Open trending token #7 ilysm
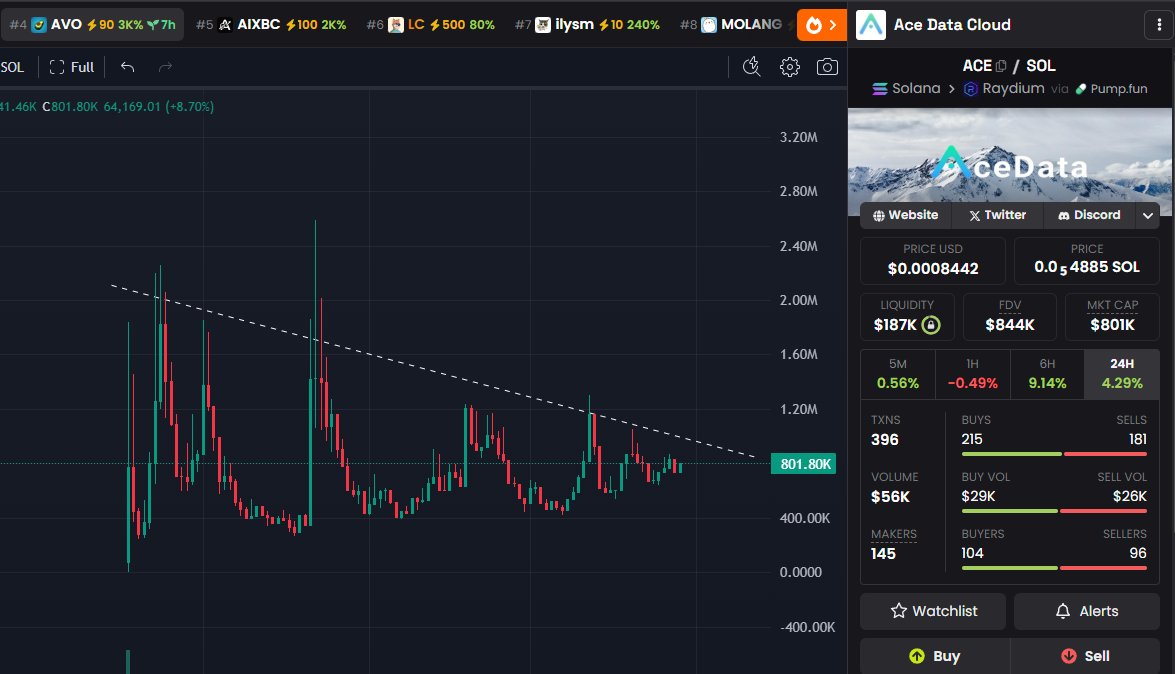1175x674 pixels. point(588,25)
